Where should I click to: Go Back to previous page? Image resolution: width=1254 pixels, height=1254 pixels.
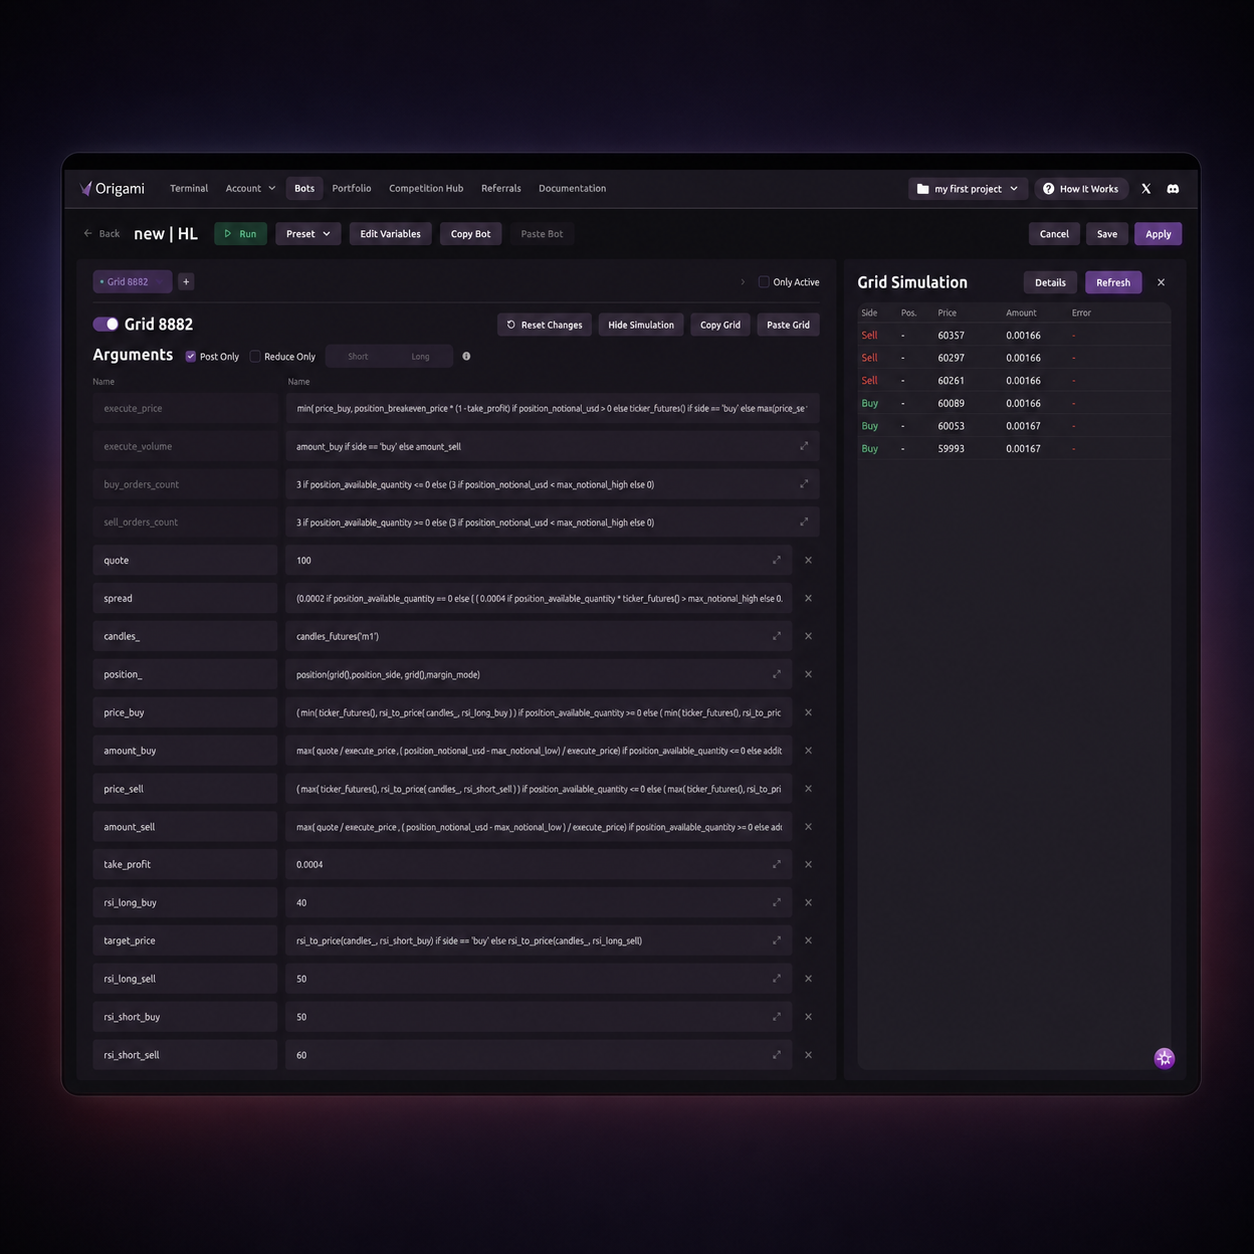102,234
